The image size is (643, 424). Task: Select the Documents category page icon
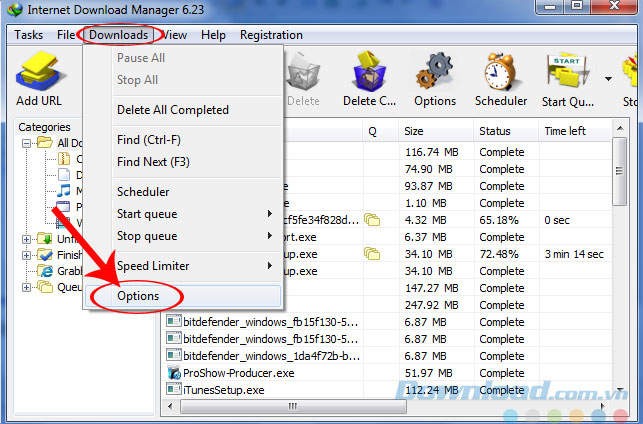point(64,175)
